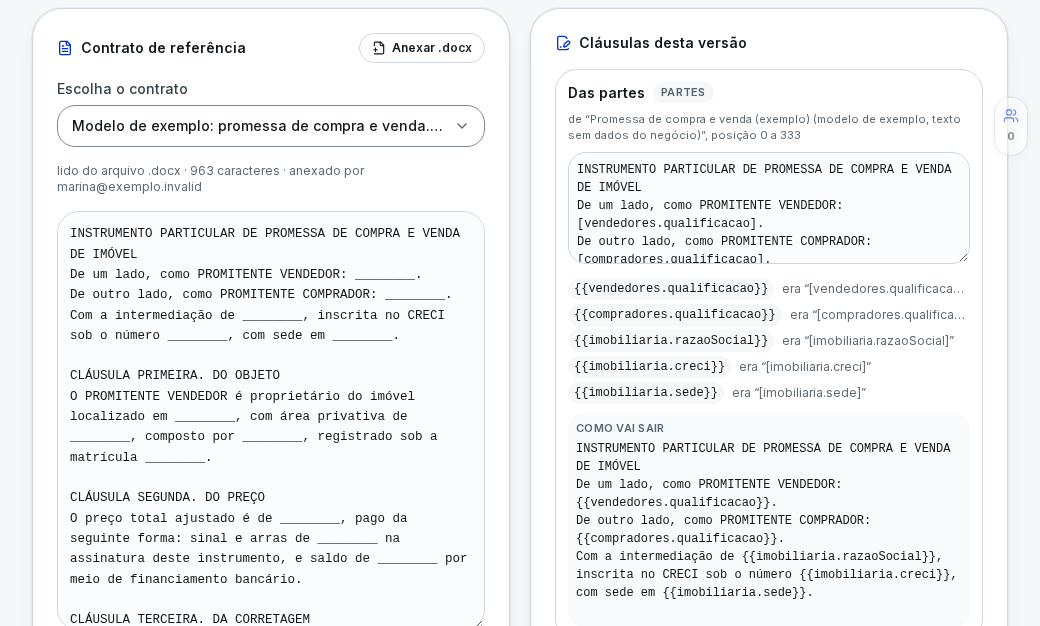Screen dimensions: 1040x626
Task: Click the text era "[imobiliaria.creci]"
Action: point(805,367)
